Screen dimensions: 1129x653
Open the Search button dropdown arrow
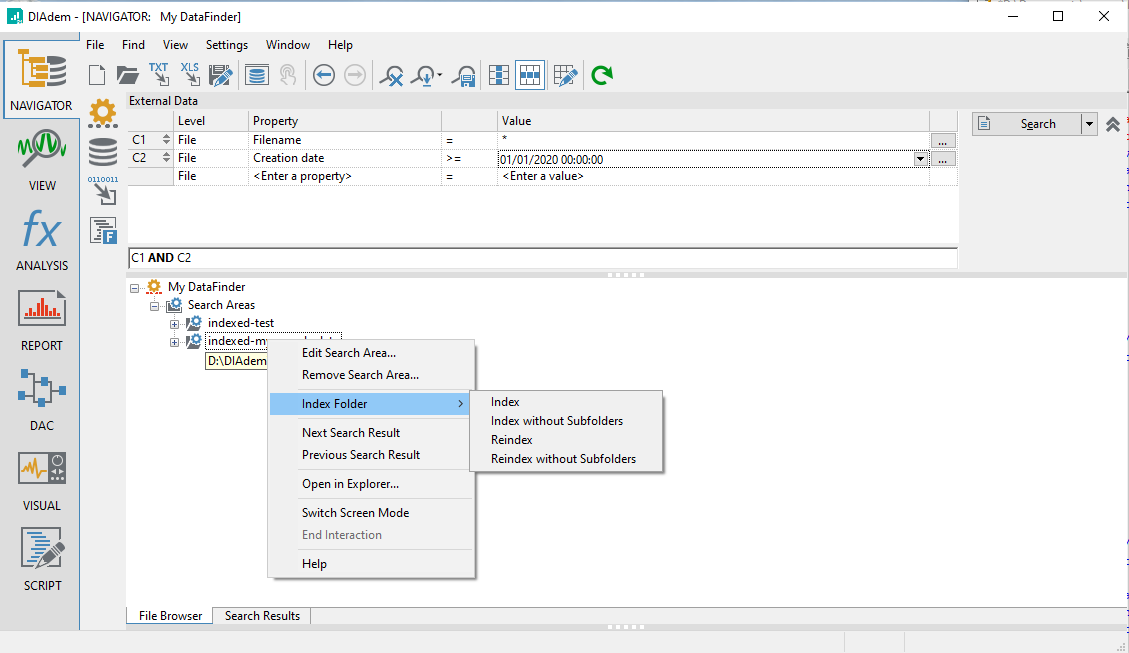1089,124
